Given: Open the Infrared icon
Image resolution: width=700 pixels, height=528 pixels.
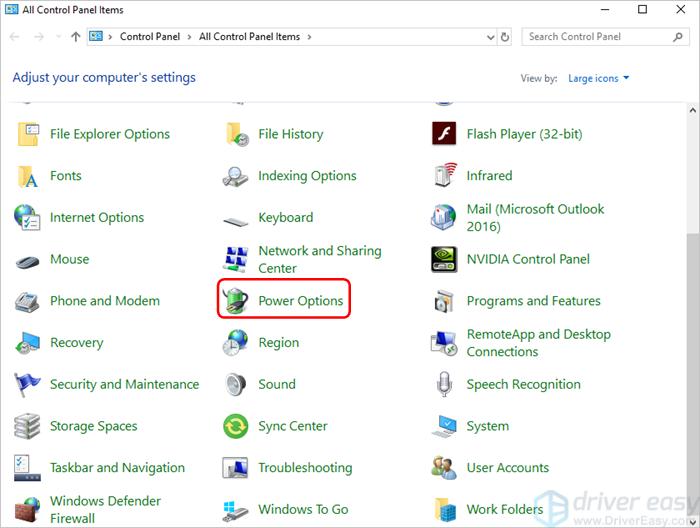Looking at the screenshot, I should (445, 175).
